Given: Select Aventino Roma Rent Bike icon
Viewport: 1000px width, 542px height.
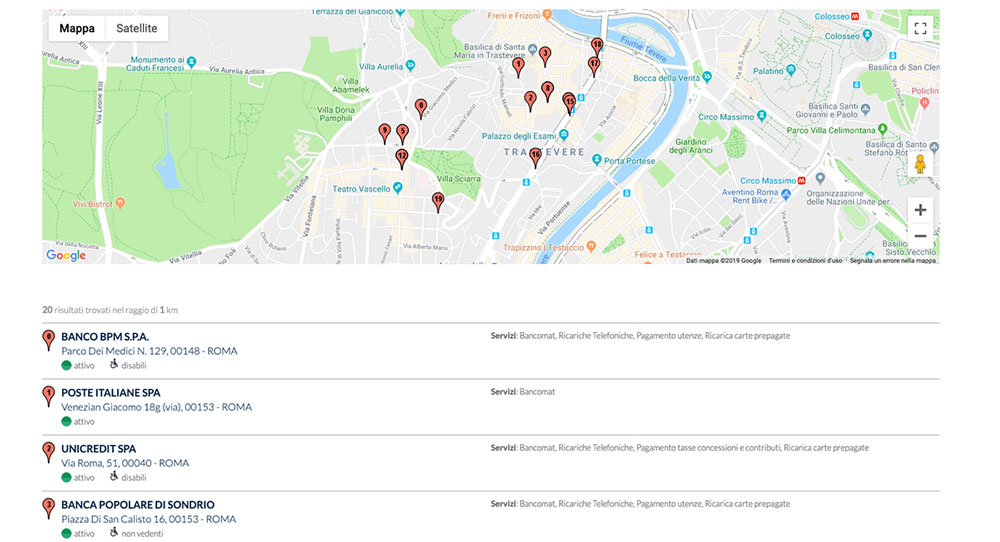Looking at the screenshot, I should (x=786, y=195).
